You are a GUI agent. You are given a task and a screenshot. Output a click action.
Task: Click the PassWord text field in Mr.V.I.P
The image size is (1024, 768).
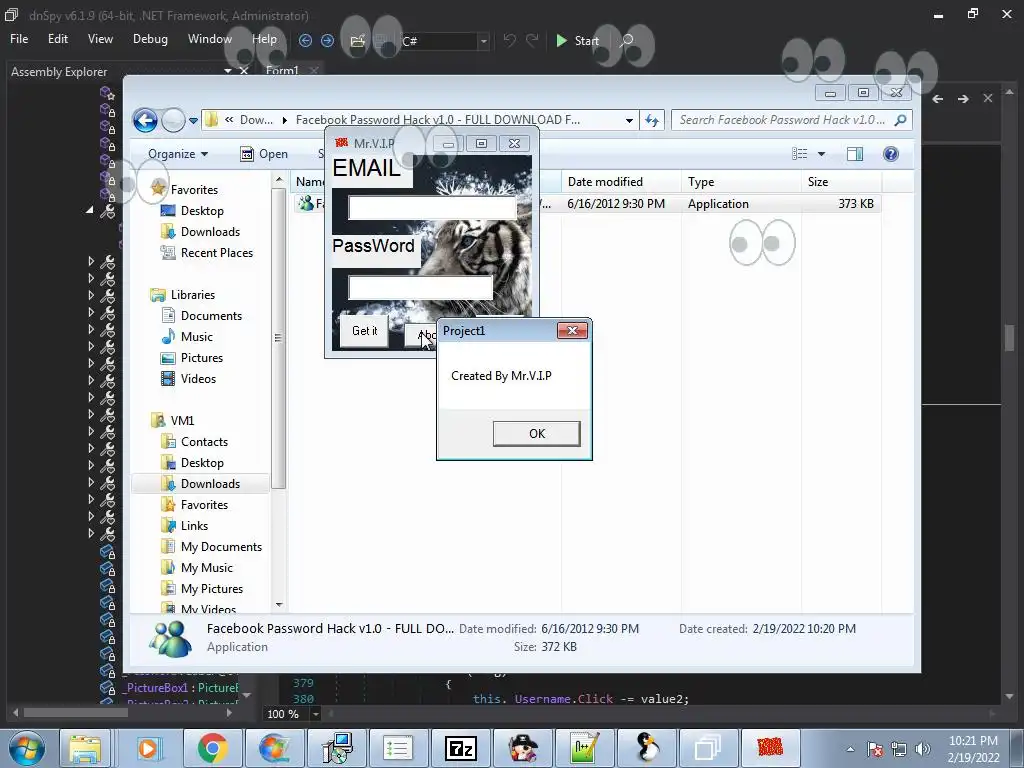[421, 287]
